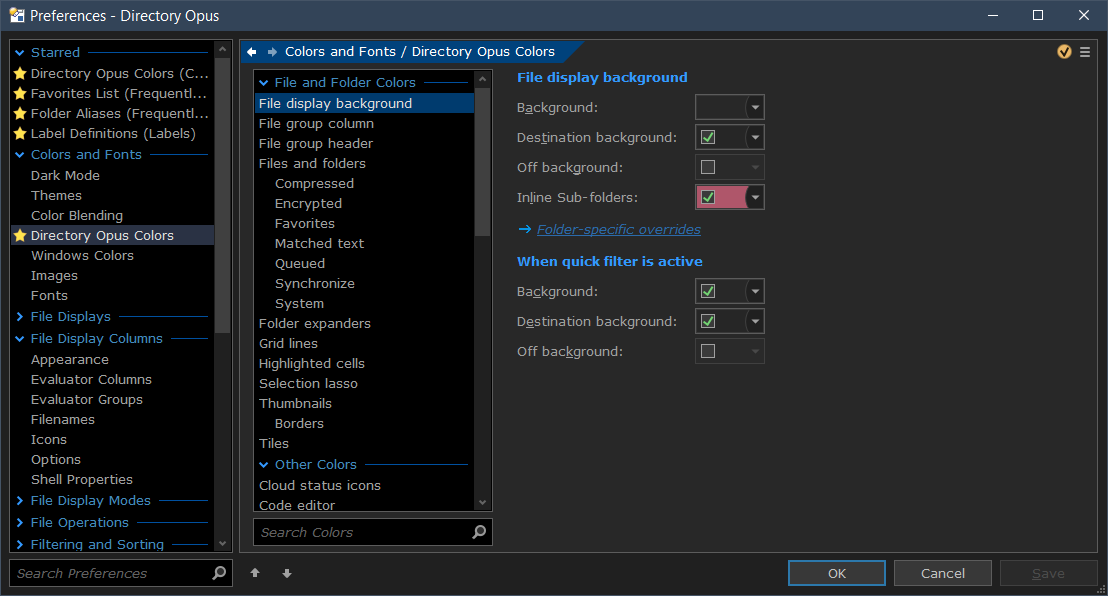This screenshot has width=1108, height=596.
Task: Collapse the Starred section
Action: coord(20,52)
